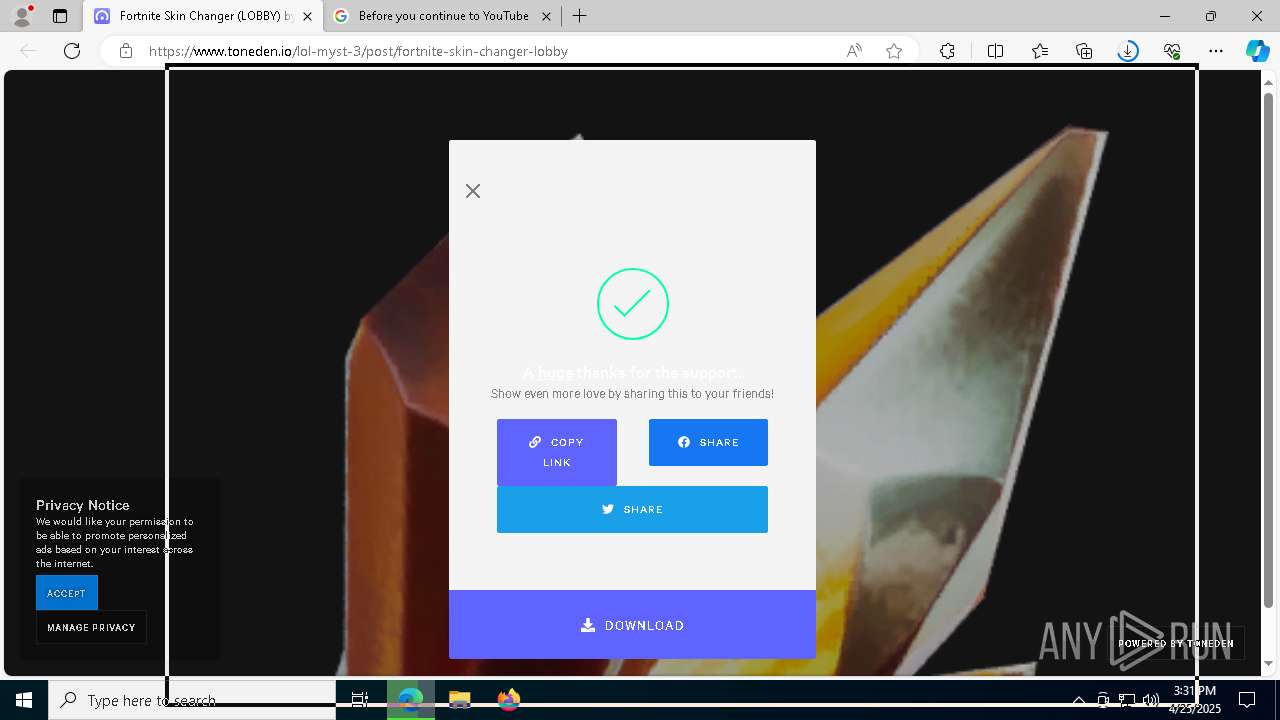
Task: Click the page vertical scrollbar
Action: [x=1269, y=350]
